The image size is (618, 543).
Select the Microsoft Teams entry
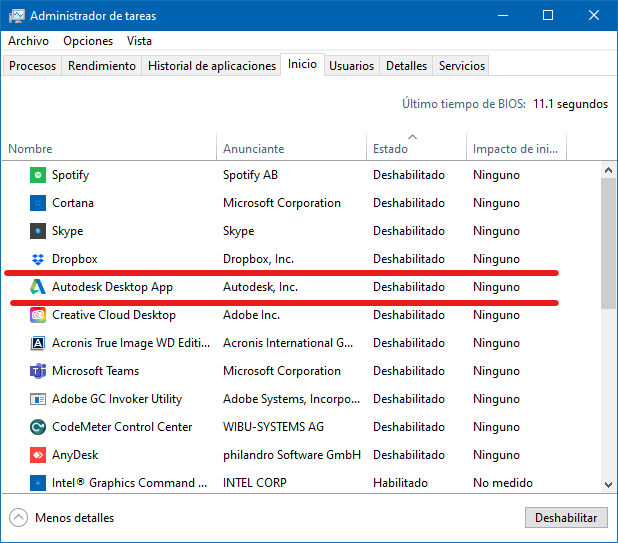(x=96, y=371)
